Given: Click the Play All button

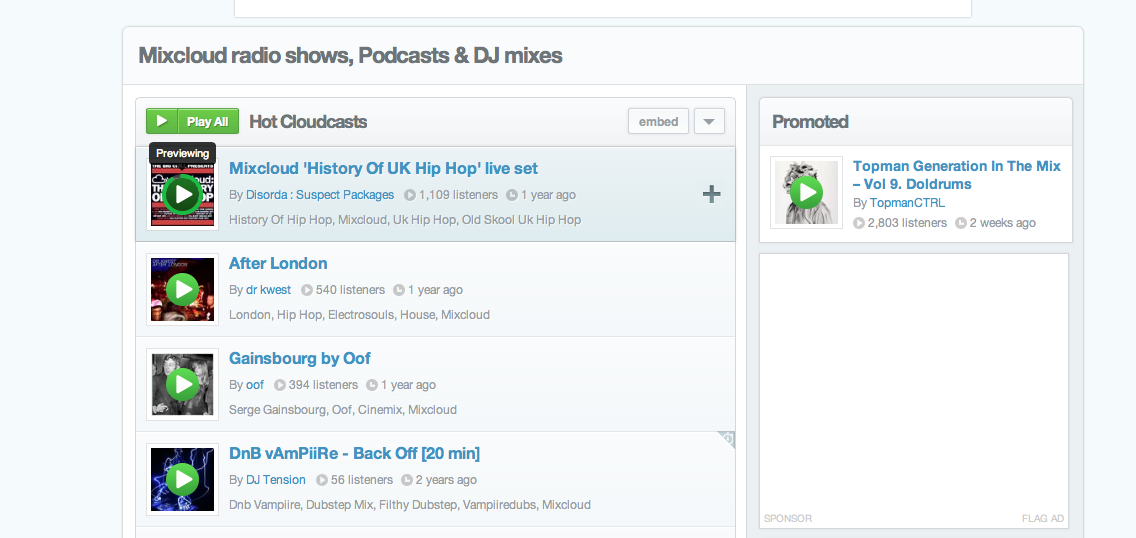Looking at the screenshot, I should tap(192, 121).
